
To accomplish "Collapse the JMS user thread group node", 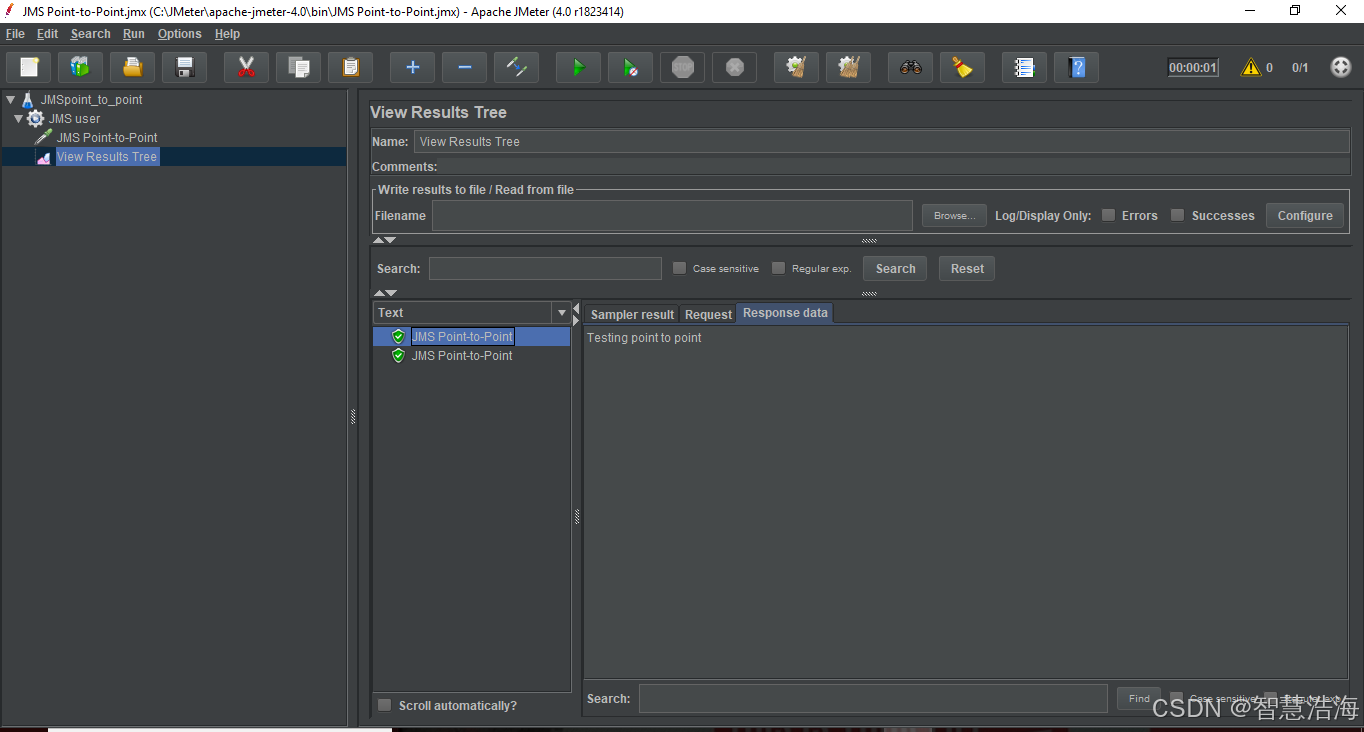I will (x=18, y=119).
